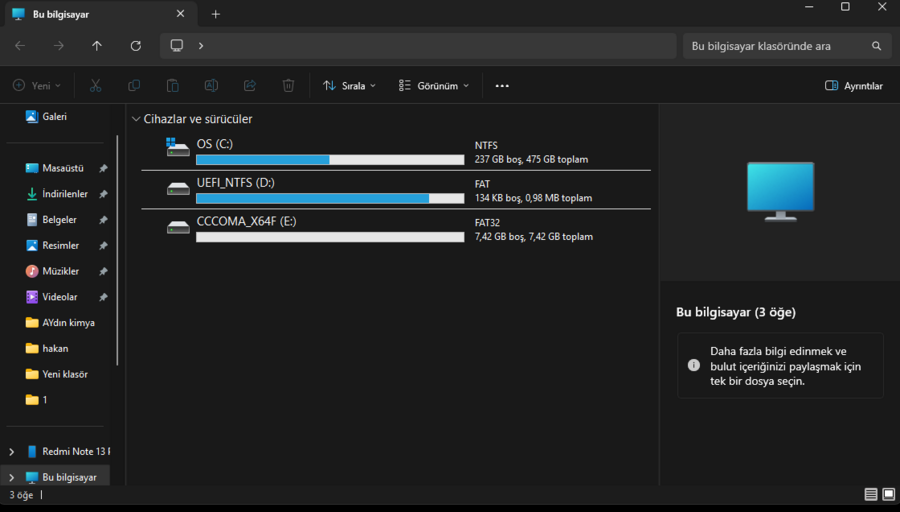900x512 pixels.
Task: Click the Share icon in toolbar
Action: click(x=250, y=86)
